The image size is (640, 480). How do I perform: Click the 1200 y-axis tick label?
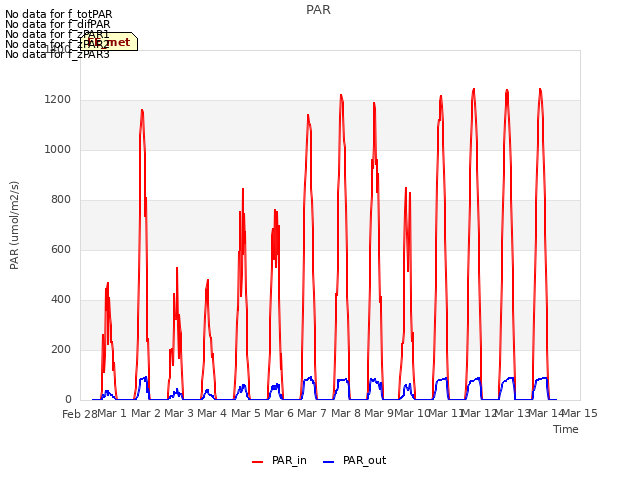pyautogui.click(x=58, y=100)
